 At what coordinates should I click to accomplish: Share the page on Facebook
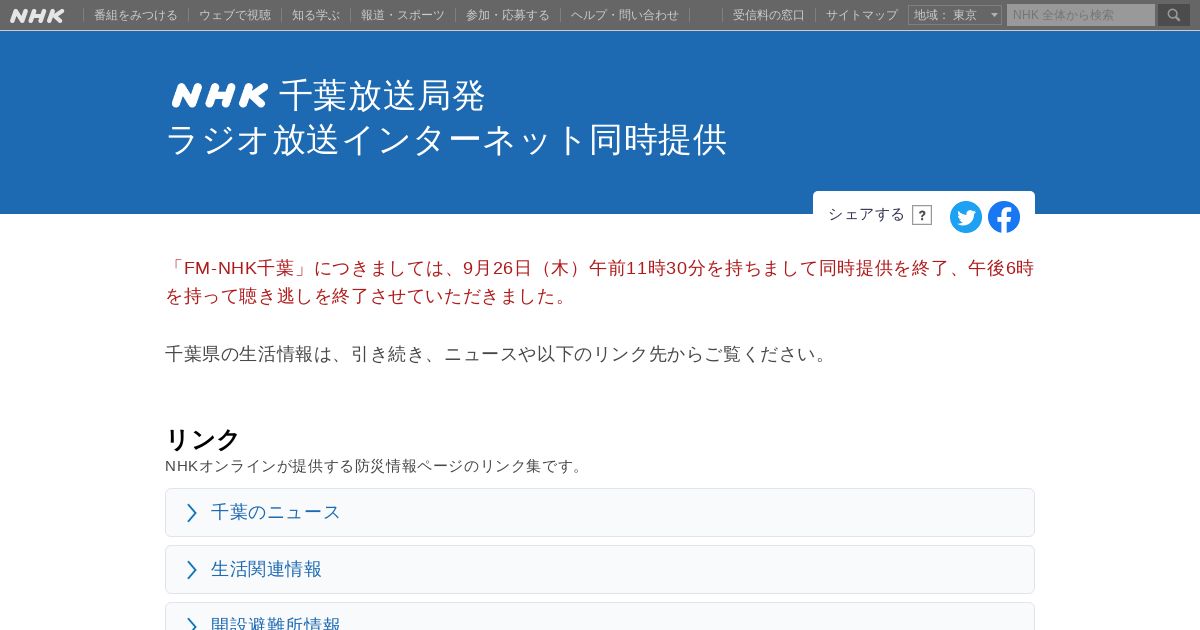click(x=1004, y=217)
